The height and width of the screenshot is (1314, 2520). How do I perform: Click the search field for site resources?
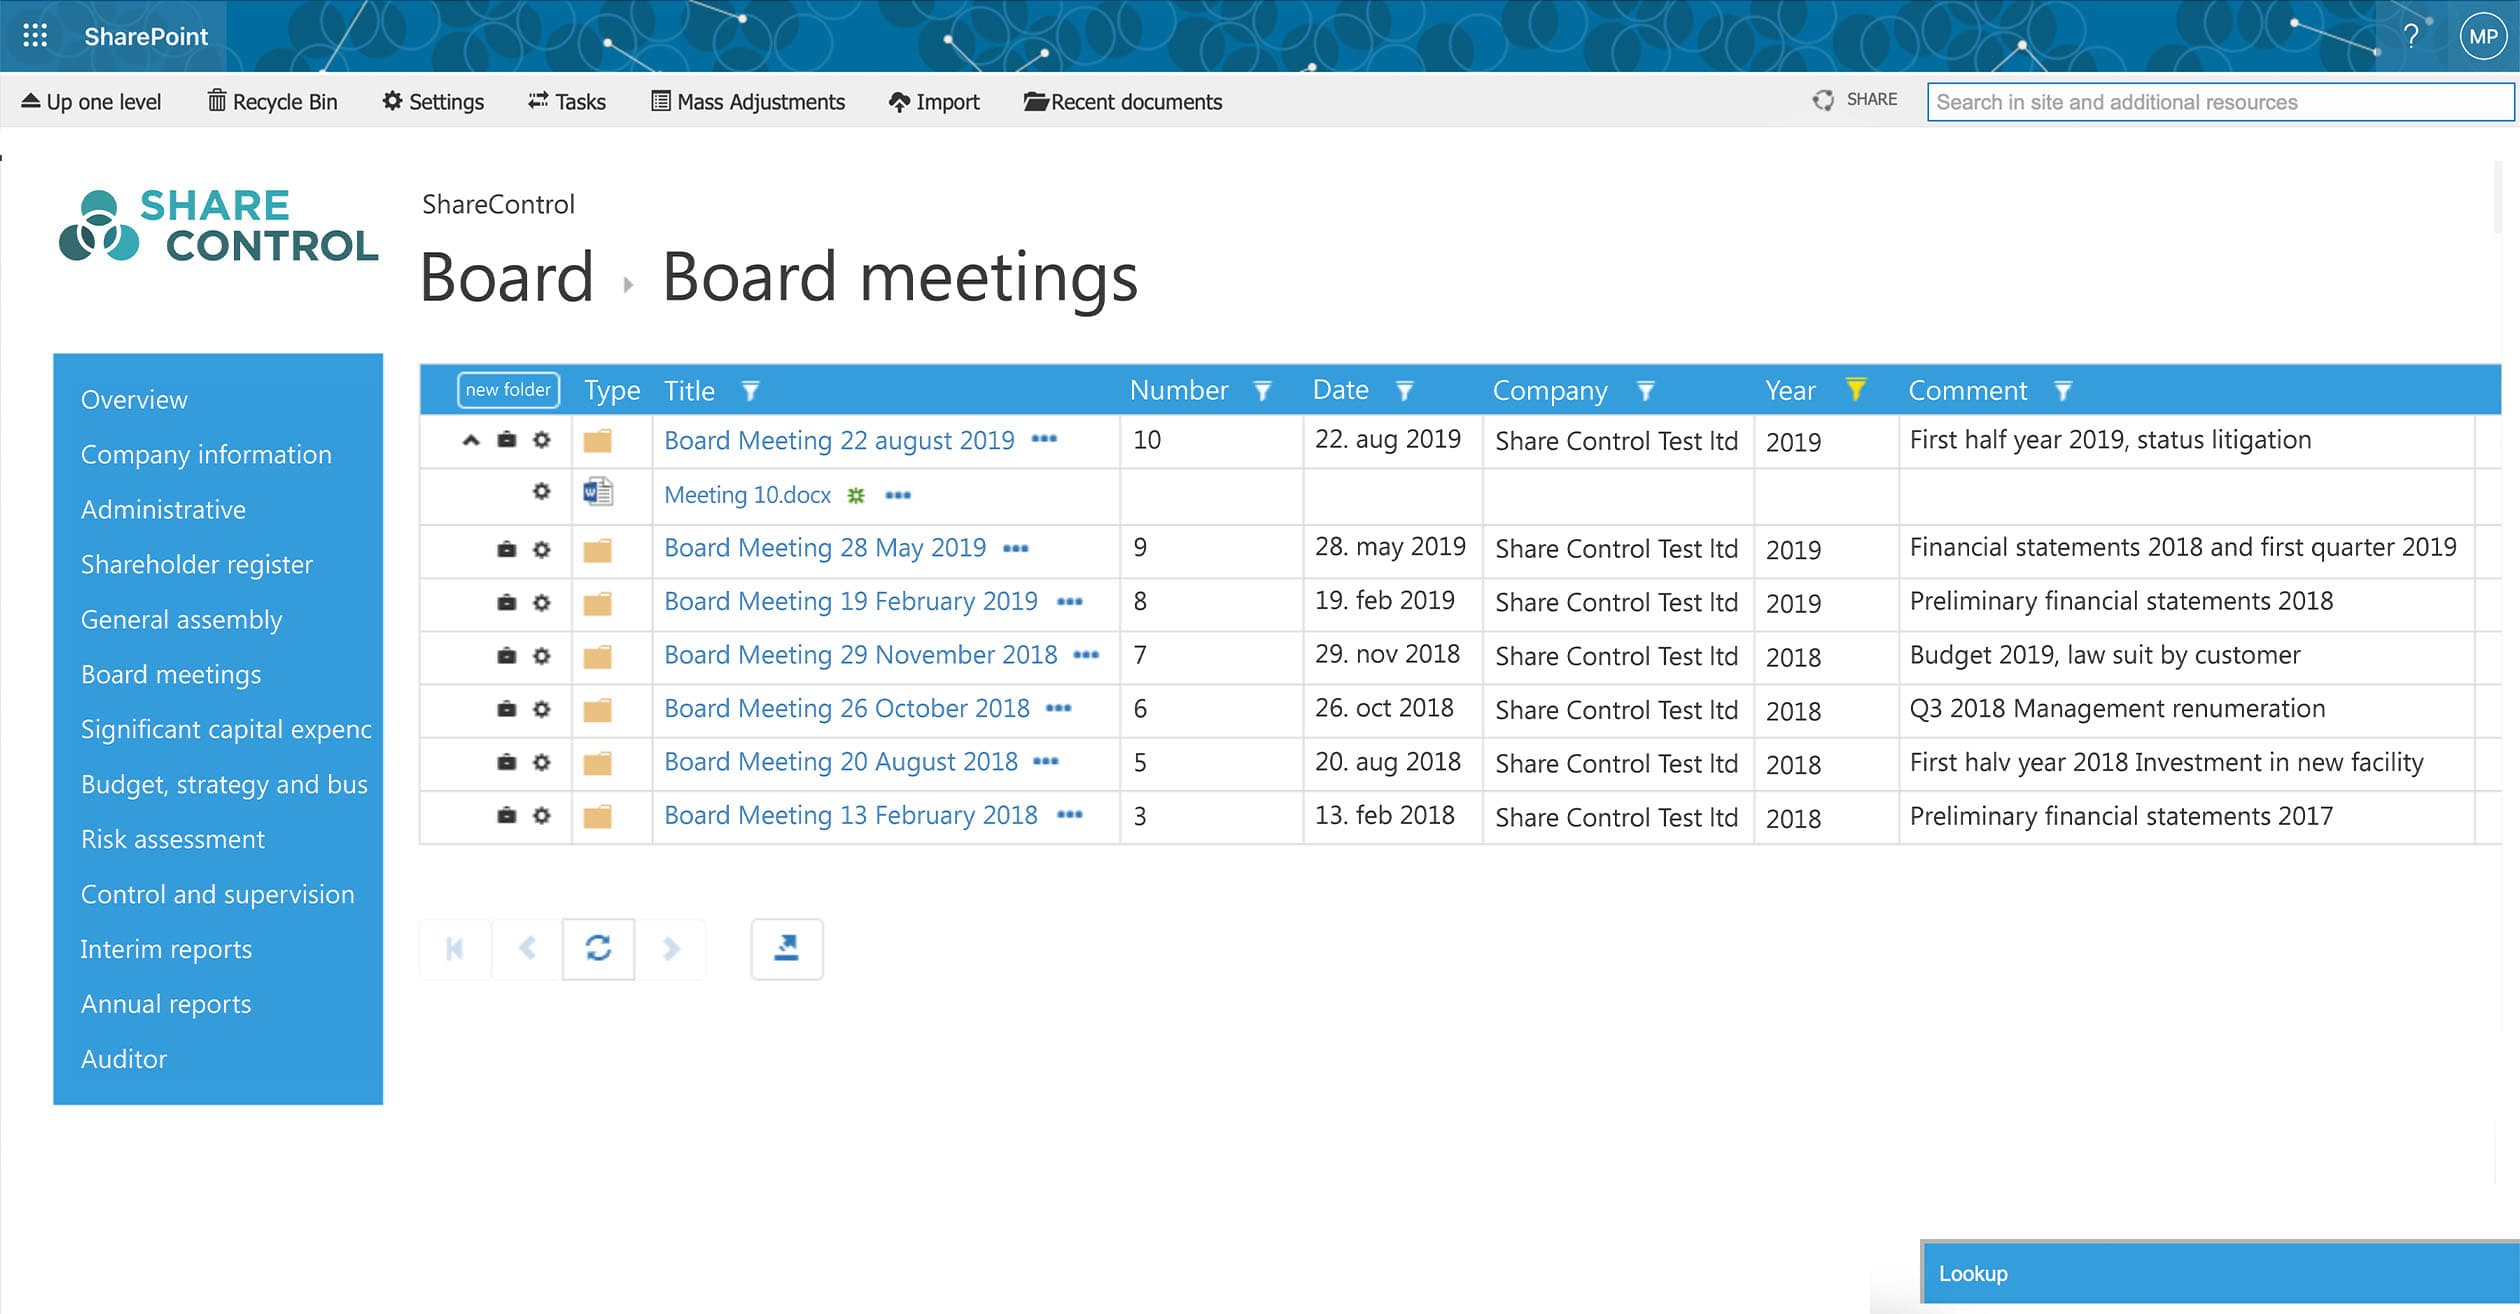coord(2218,101)
